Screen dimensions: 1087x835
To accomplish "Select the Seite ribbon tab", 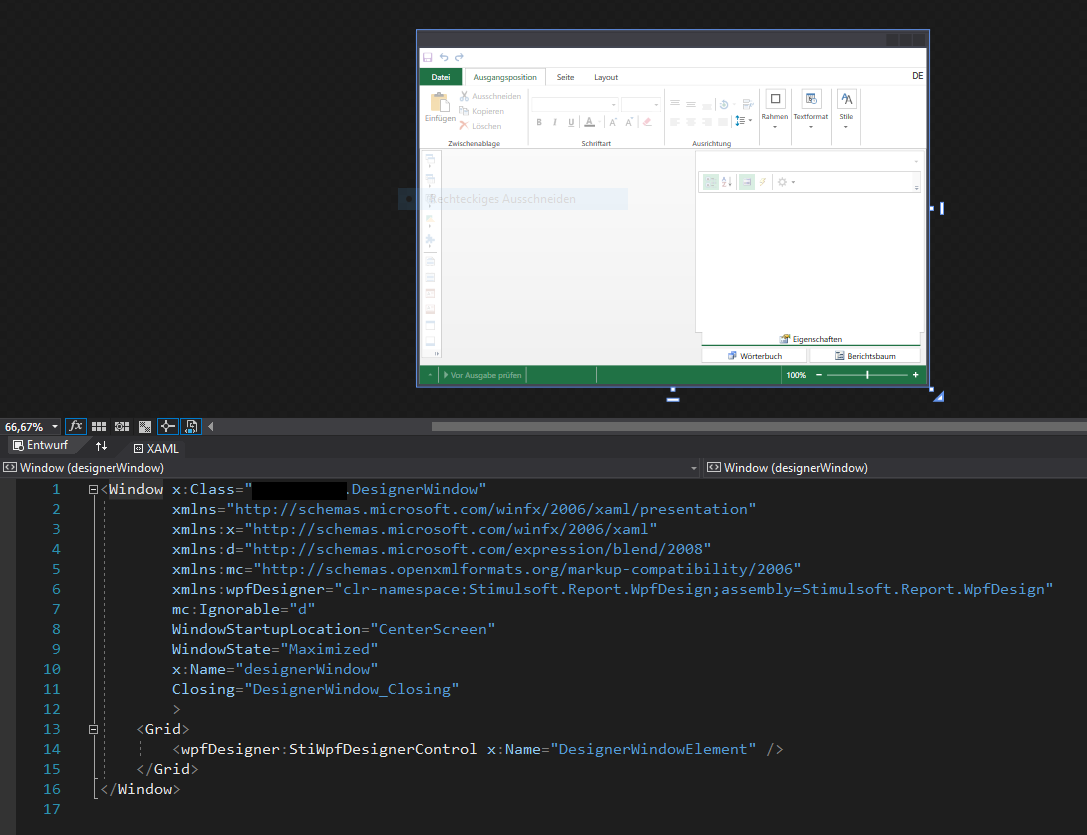I will click(566, 77).
